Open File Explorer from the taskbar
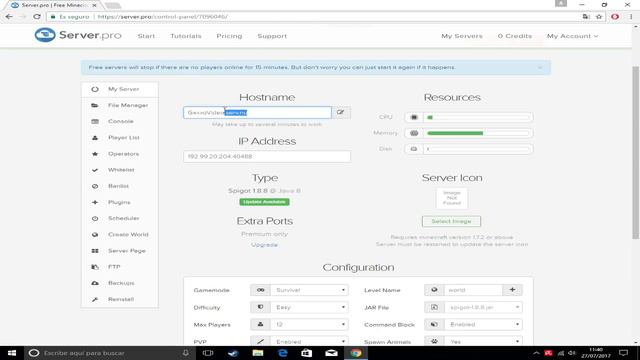 (x=258, y=353)
